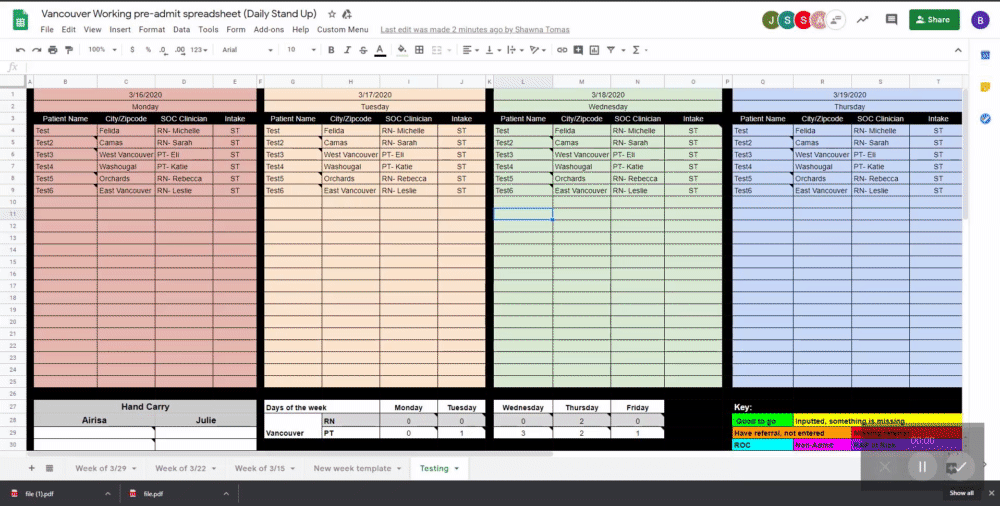The width and height of the screenshot is (1000, 506).
Task: Open the account avatar B
Action: [x=980, y=20]
